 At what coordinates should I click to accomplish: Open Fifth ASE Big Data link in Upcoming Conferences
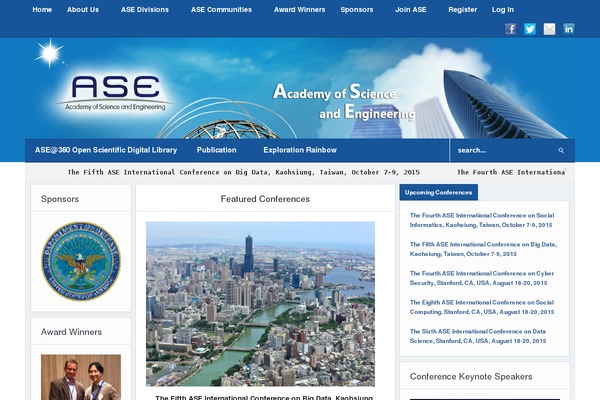483,249
